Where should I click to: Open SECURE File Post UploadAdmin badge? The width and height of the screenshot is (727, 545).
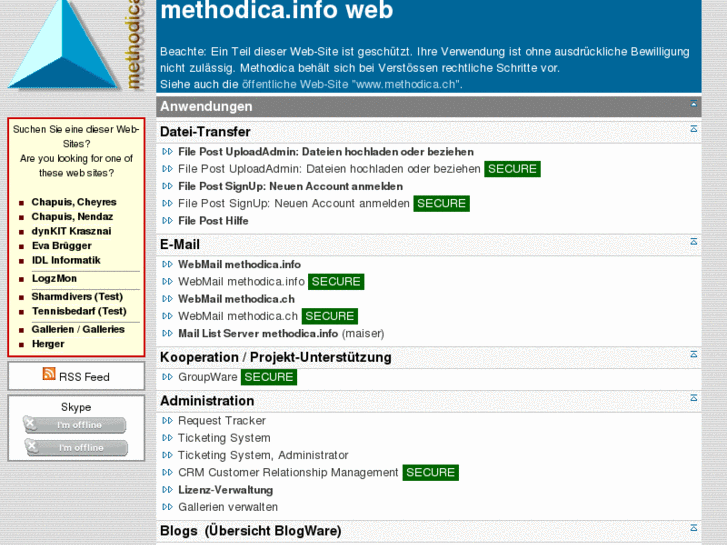point(512,169)
